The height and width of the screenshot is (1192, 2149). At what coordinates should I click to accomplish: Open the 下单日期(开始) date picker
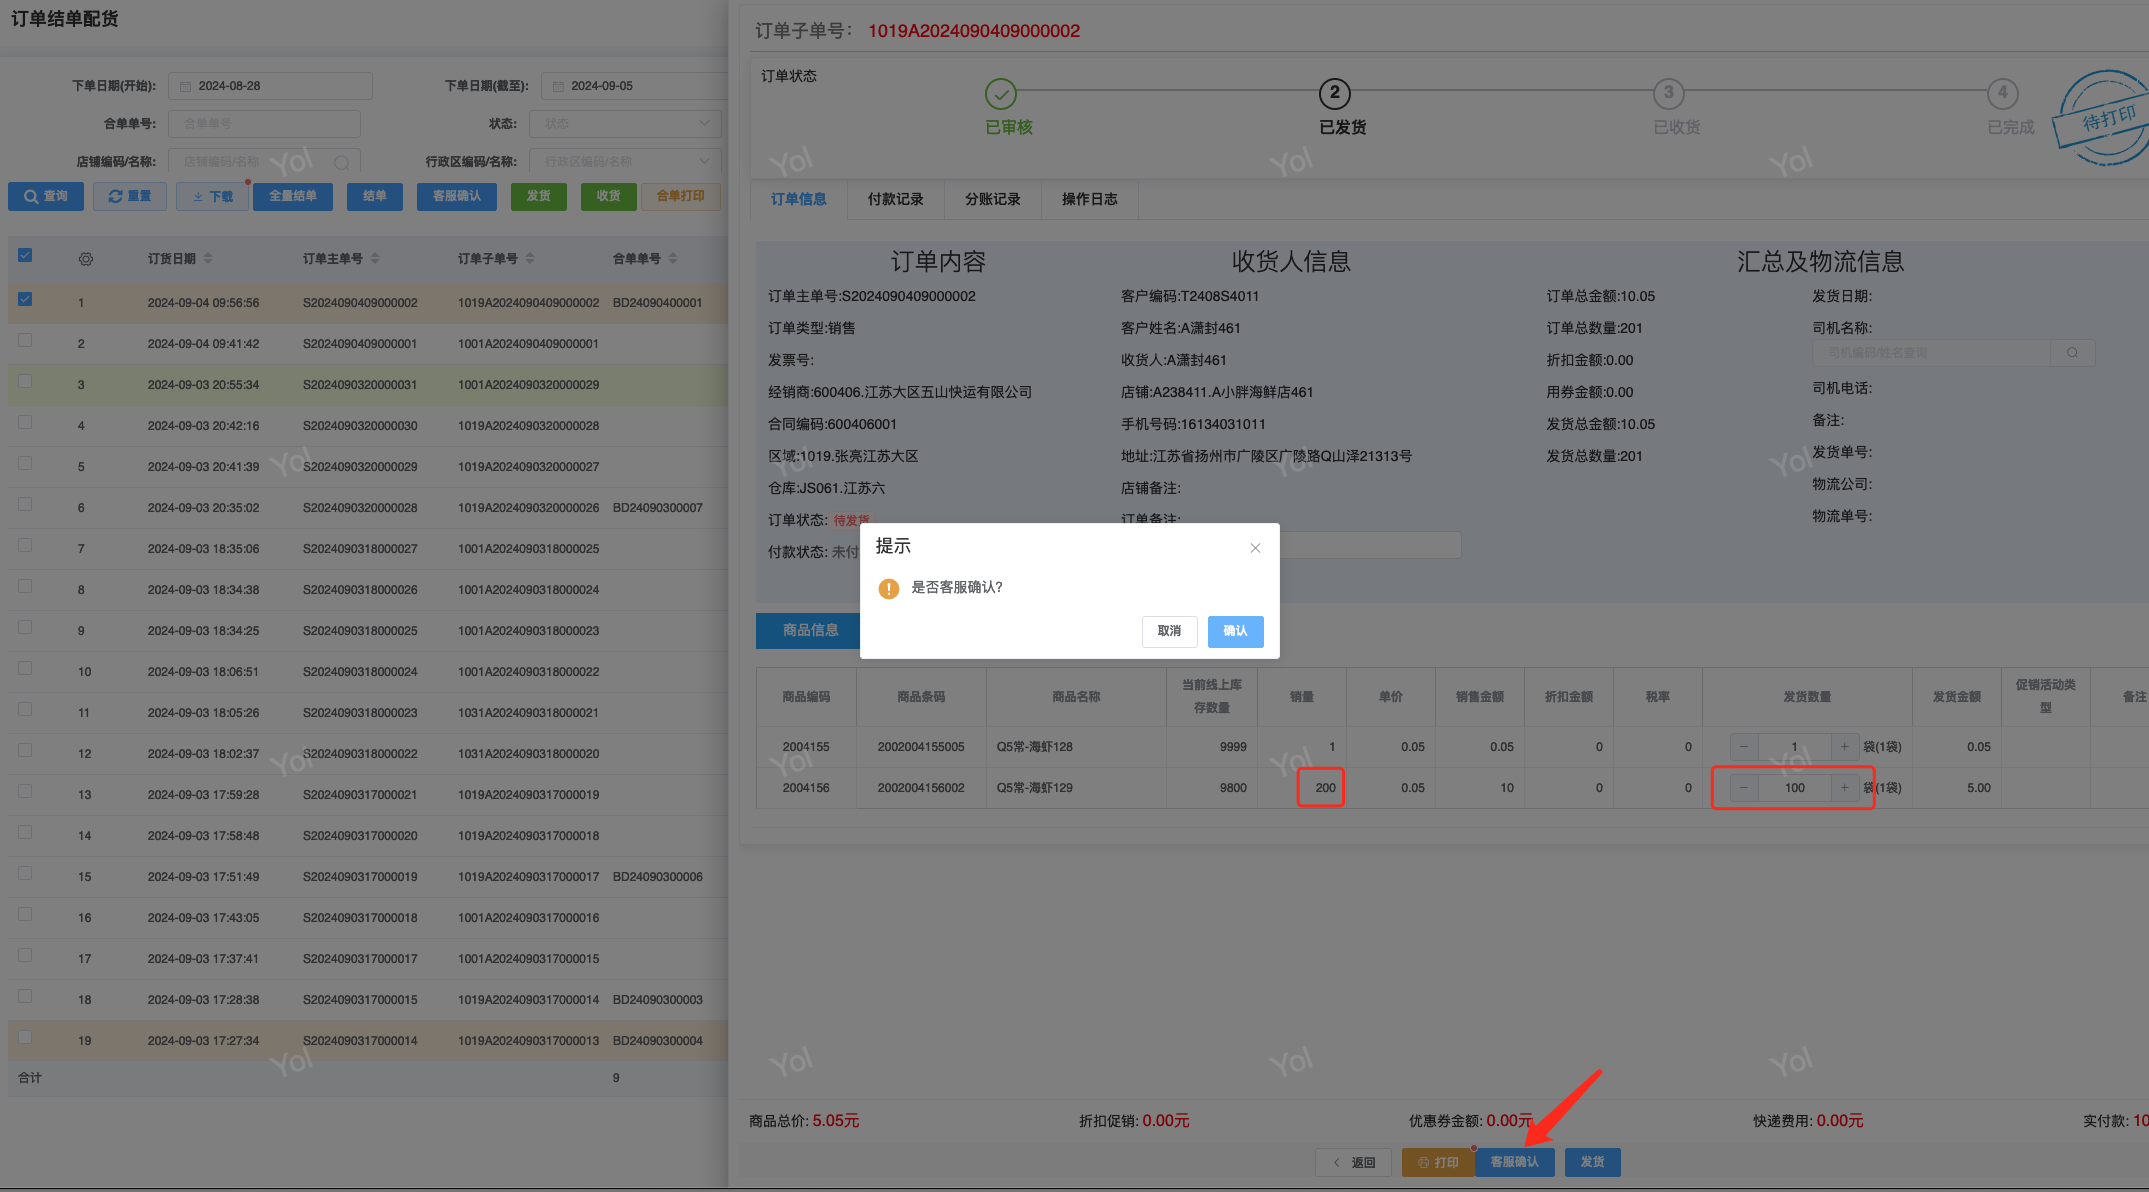(270, 86)
